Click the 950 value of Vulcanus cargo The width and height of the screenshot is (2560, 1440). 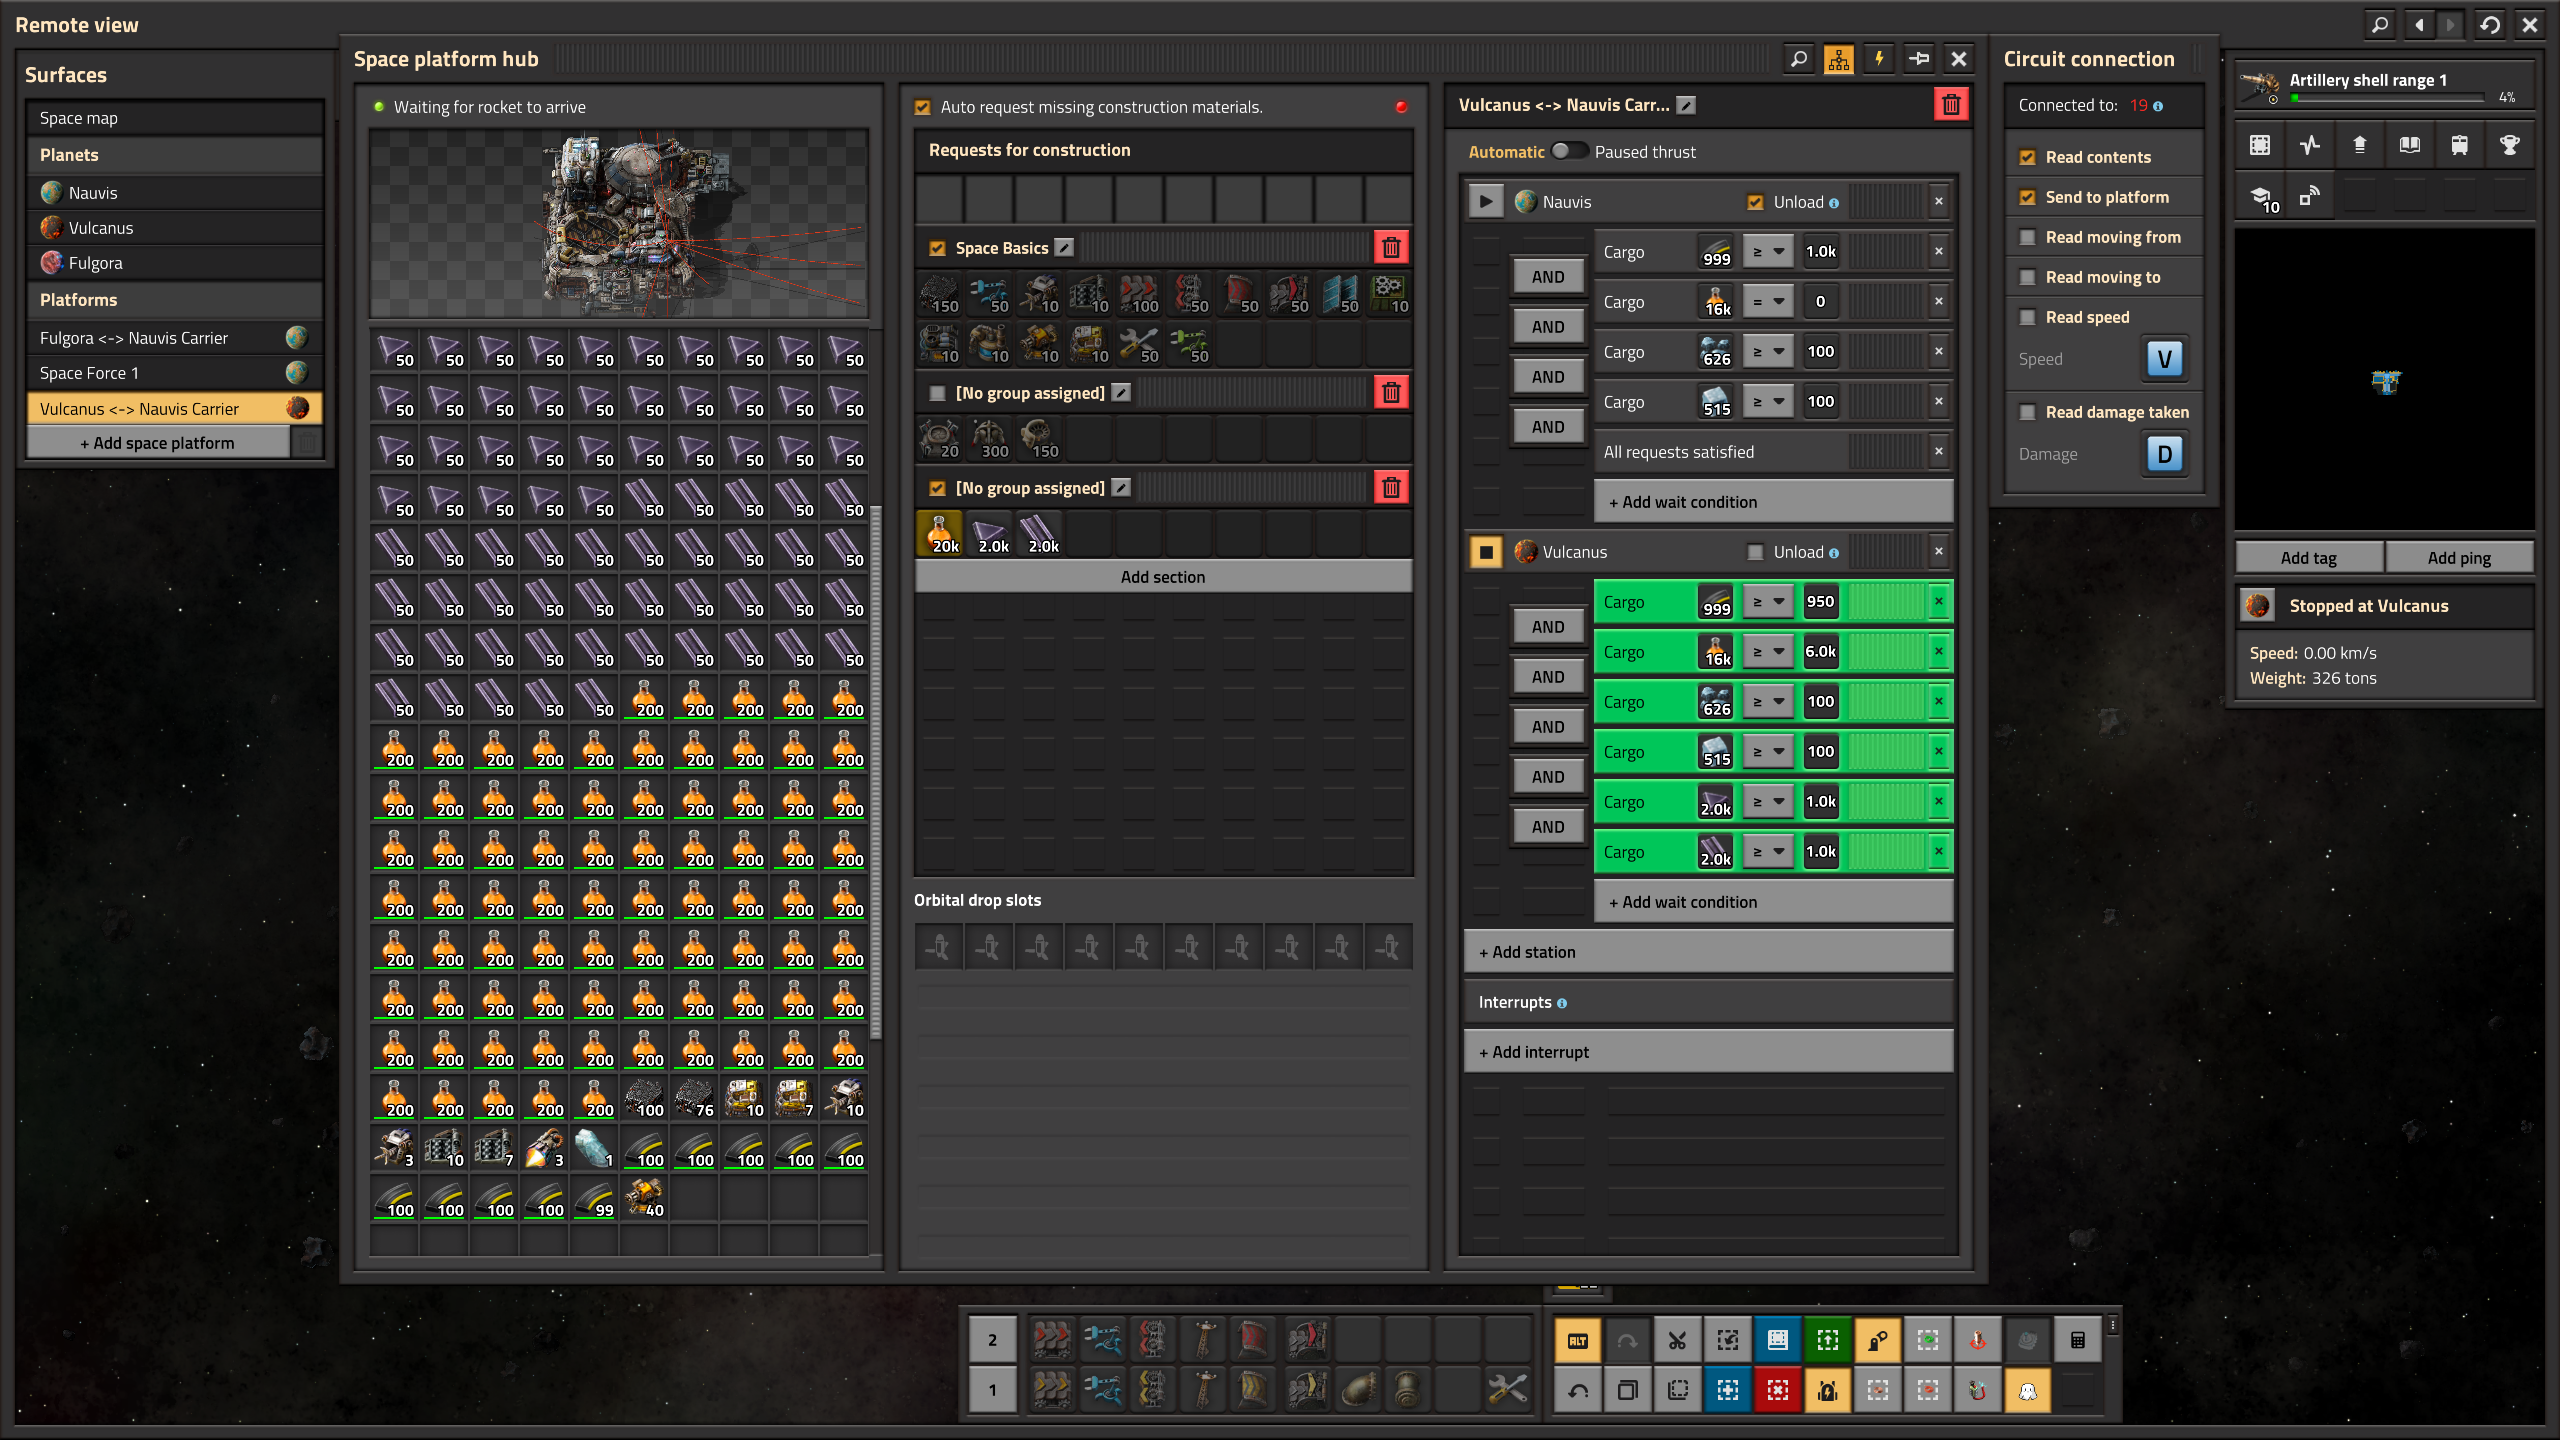(x=1821, y=601)
